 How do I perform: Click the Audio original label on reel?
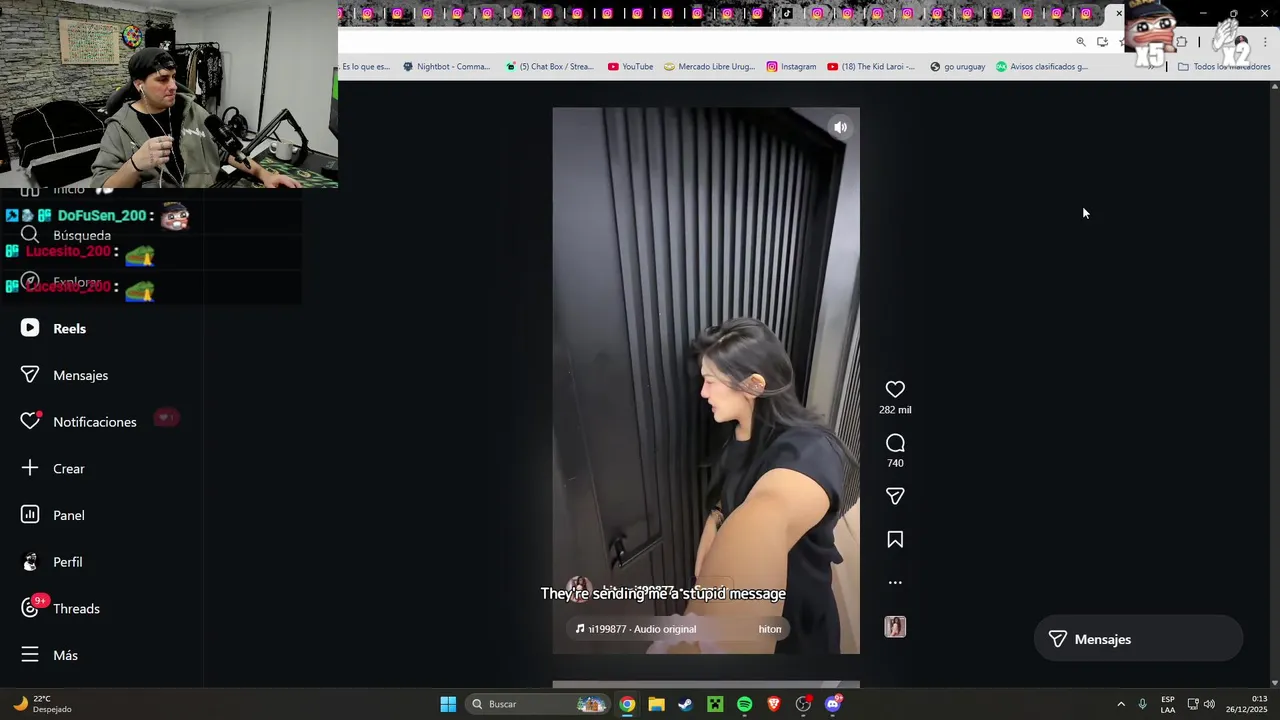(x=665, y=629)
